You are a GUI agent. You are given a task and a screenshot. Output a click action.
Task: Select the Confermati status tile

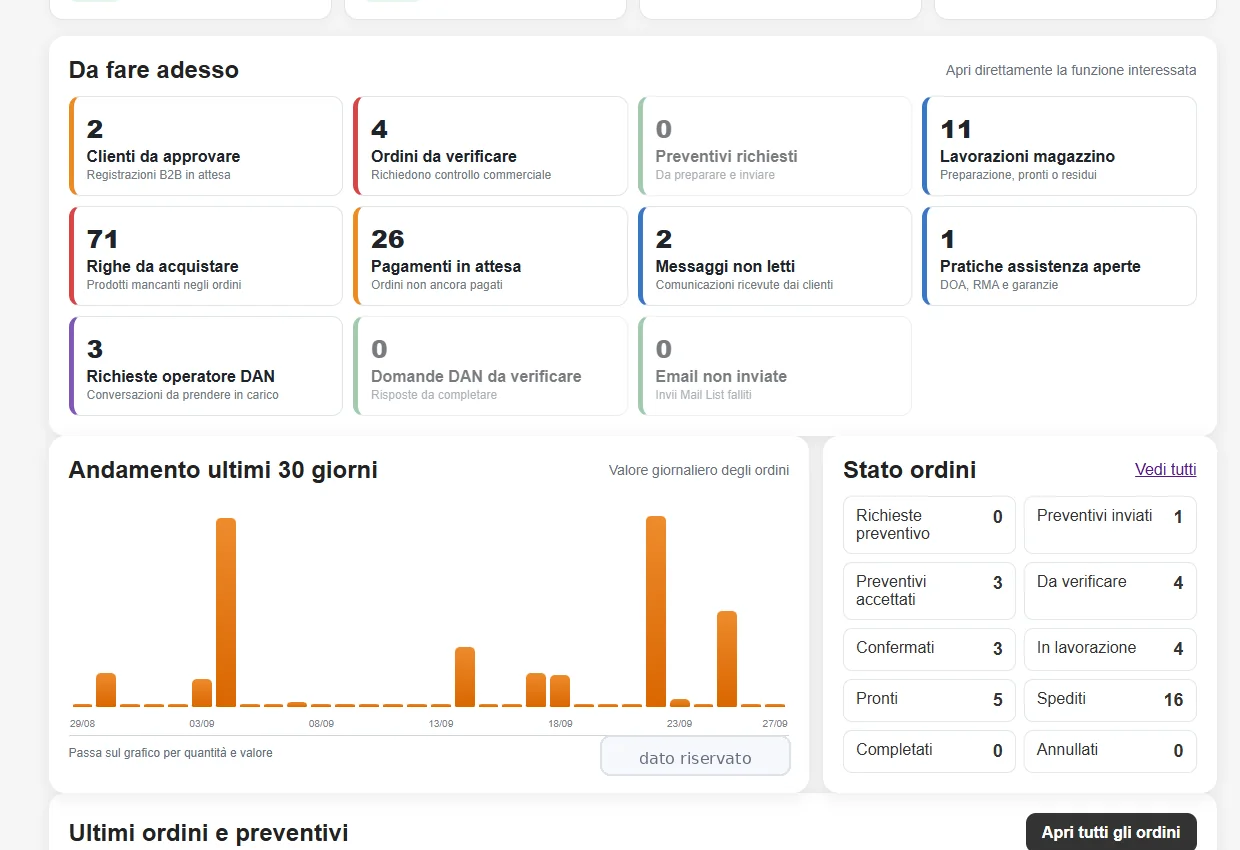(x=929, y=649)
